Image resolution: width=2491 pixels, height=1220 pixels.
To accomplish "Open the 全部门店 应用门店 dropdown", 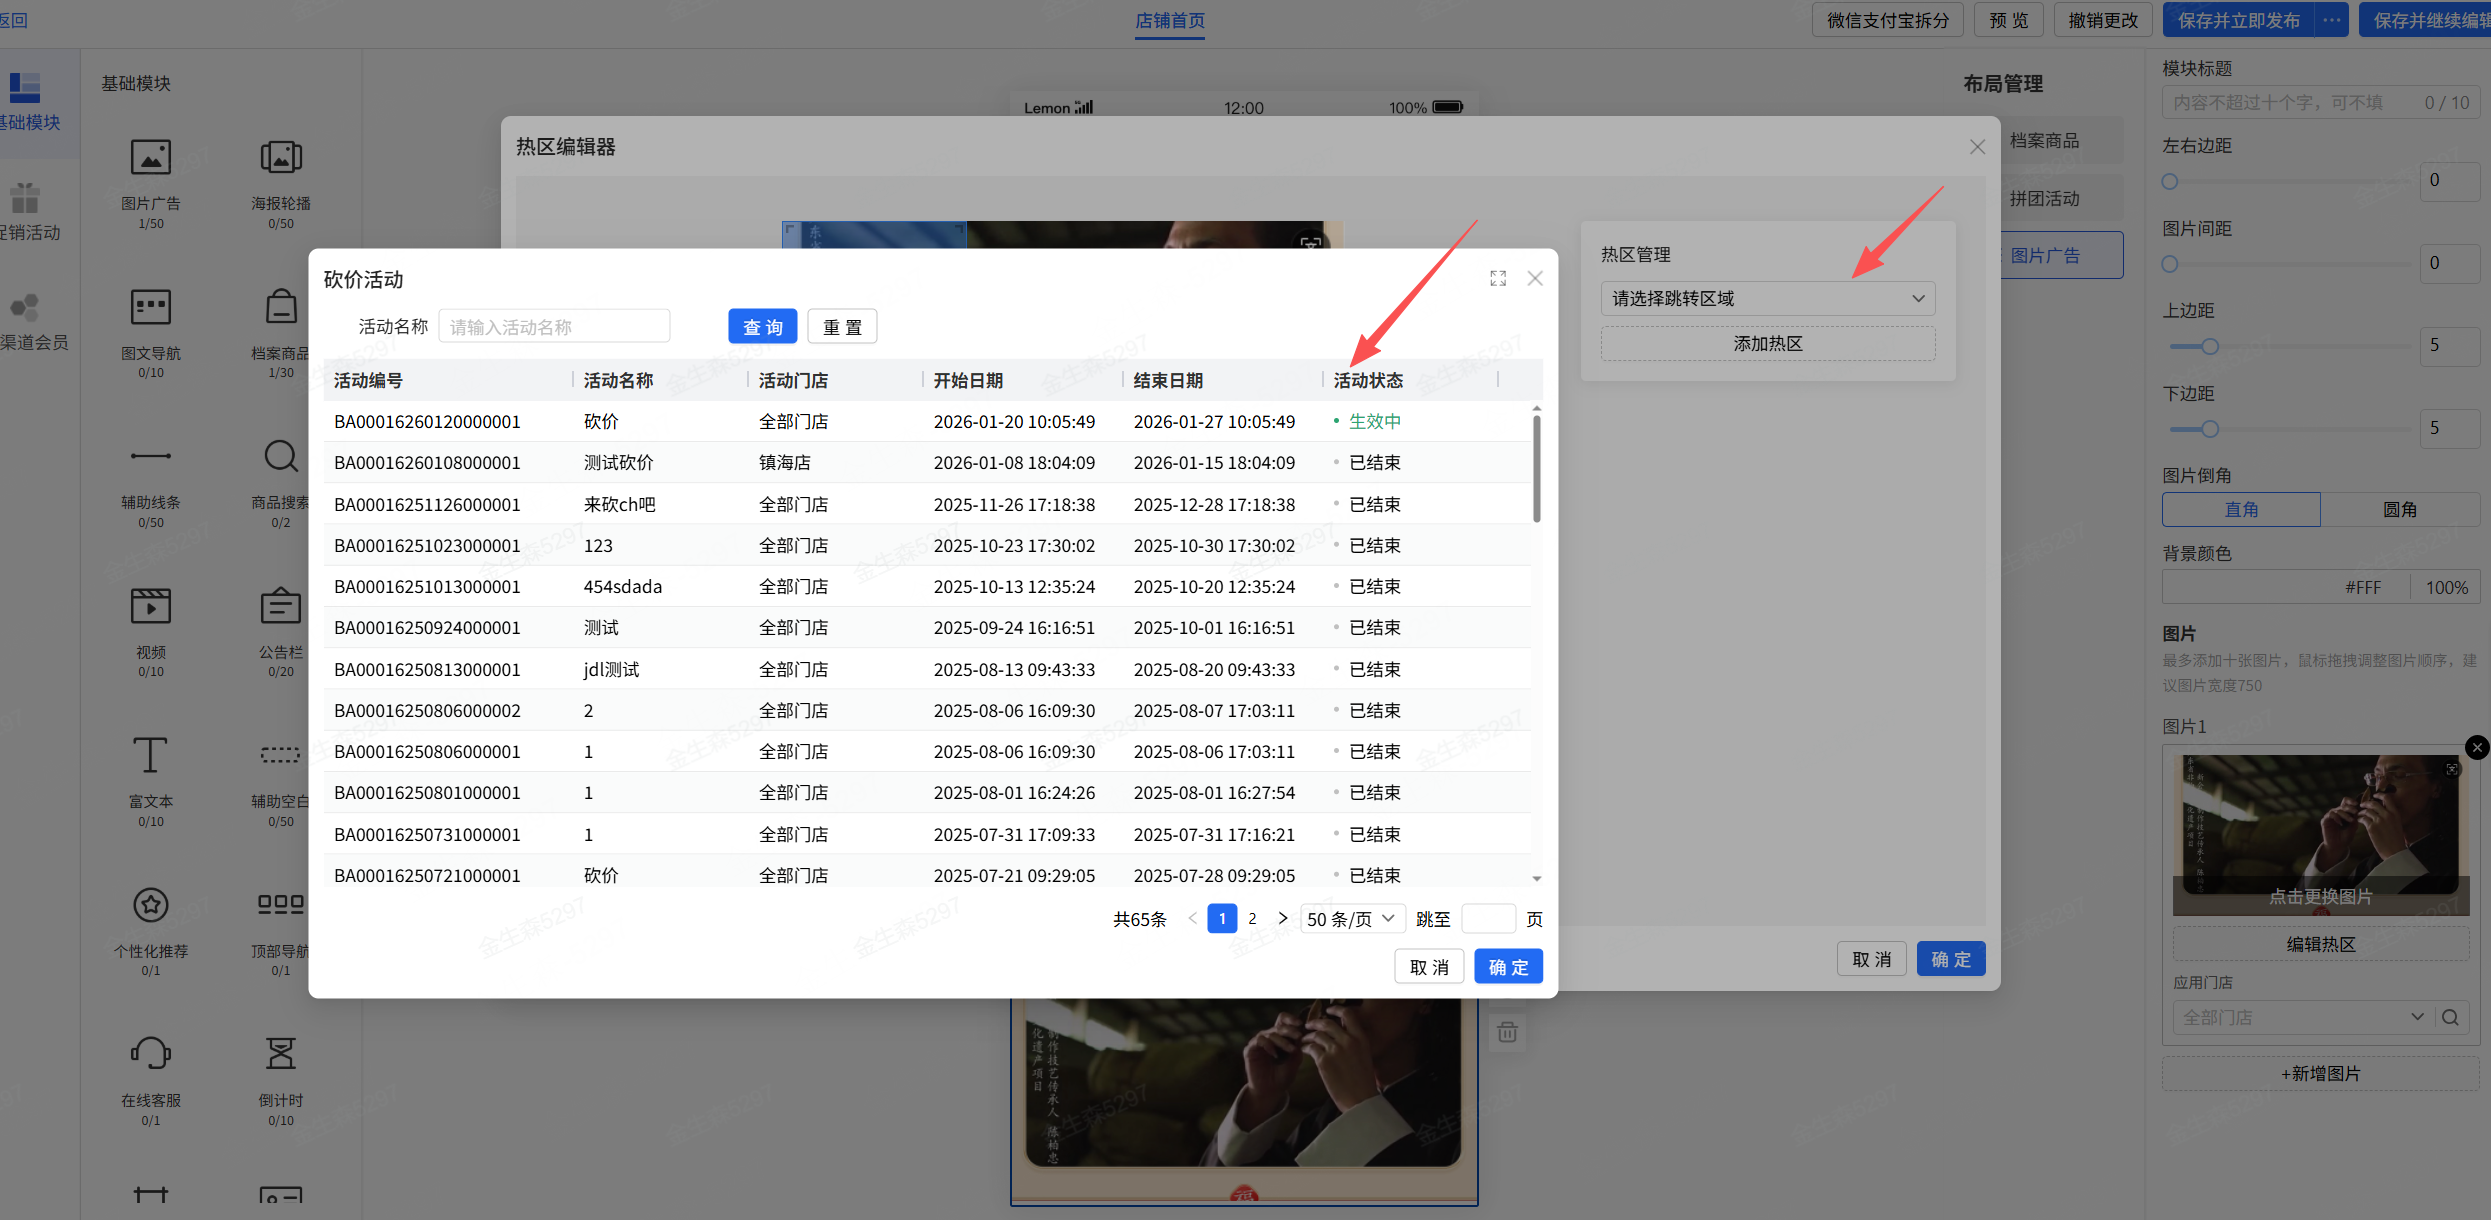I will [2300, 1018].
